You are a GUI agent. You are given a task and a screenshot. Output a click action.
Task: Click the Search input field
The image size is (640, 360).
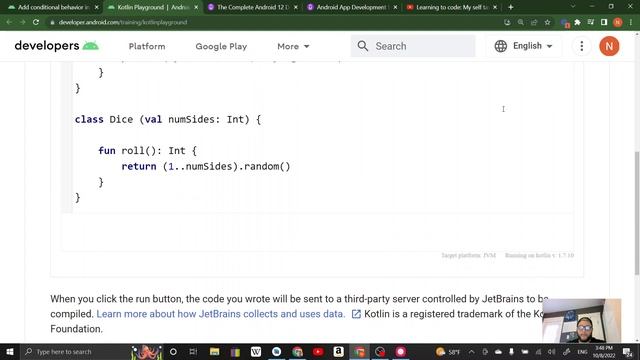click(413, 46)
